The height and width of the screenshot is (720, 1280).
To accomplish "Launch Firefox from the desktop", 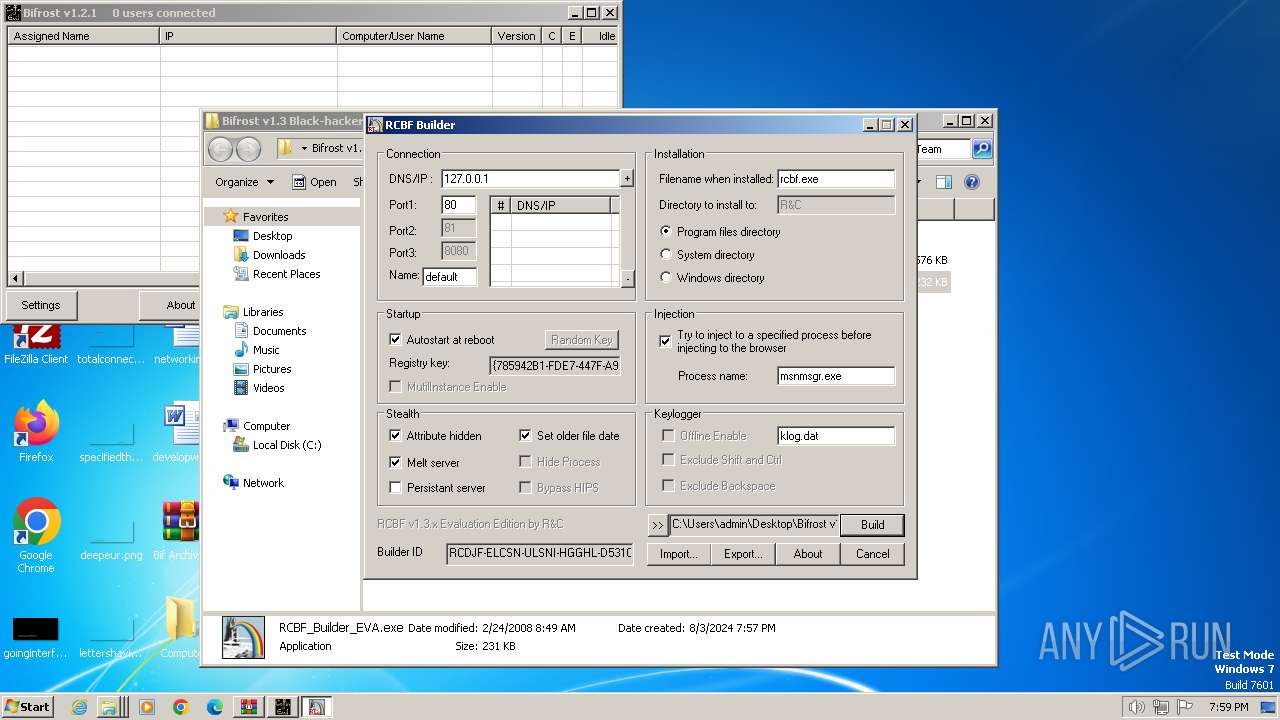I will point(36,432).
